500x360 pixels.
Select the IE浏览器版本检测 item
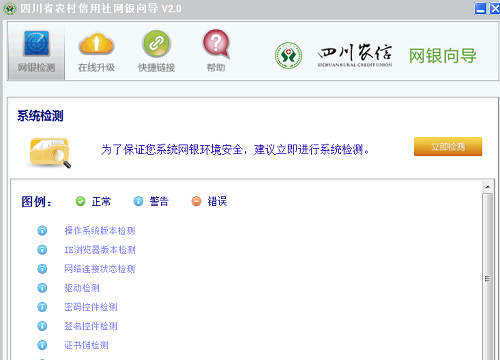100,249
